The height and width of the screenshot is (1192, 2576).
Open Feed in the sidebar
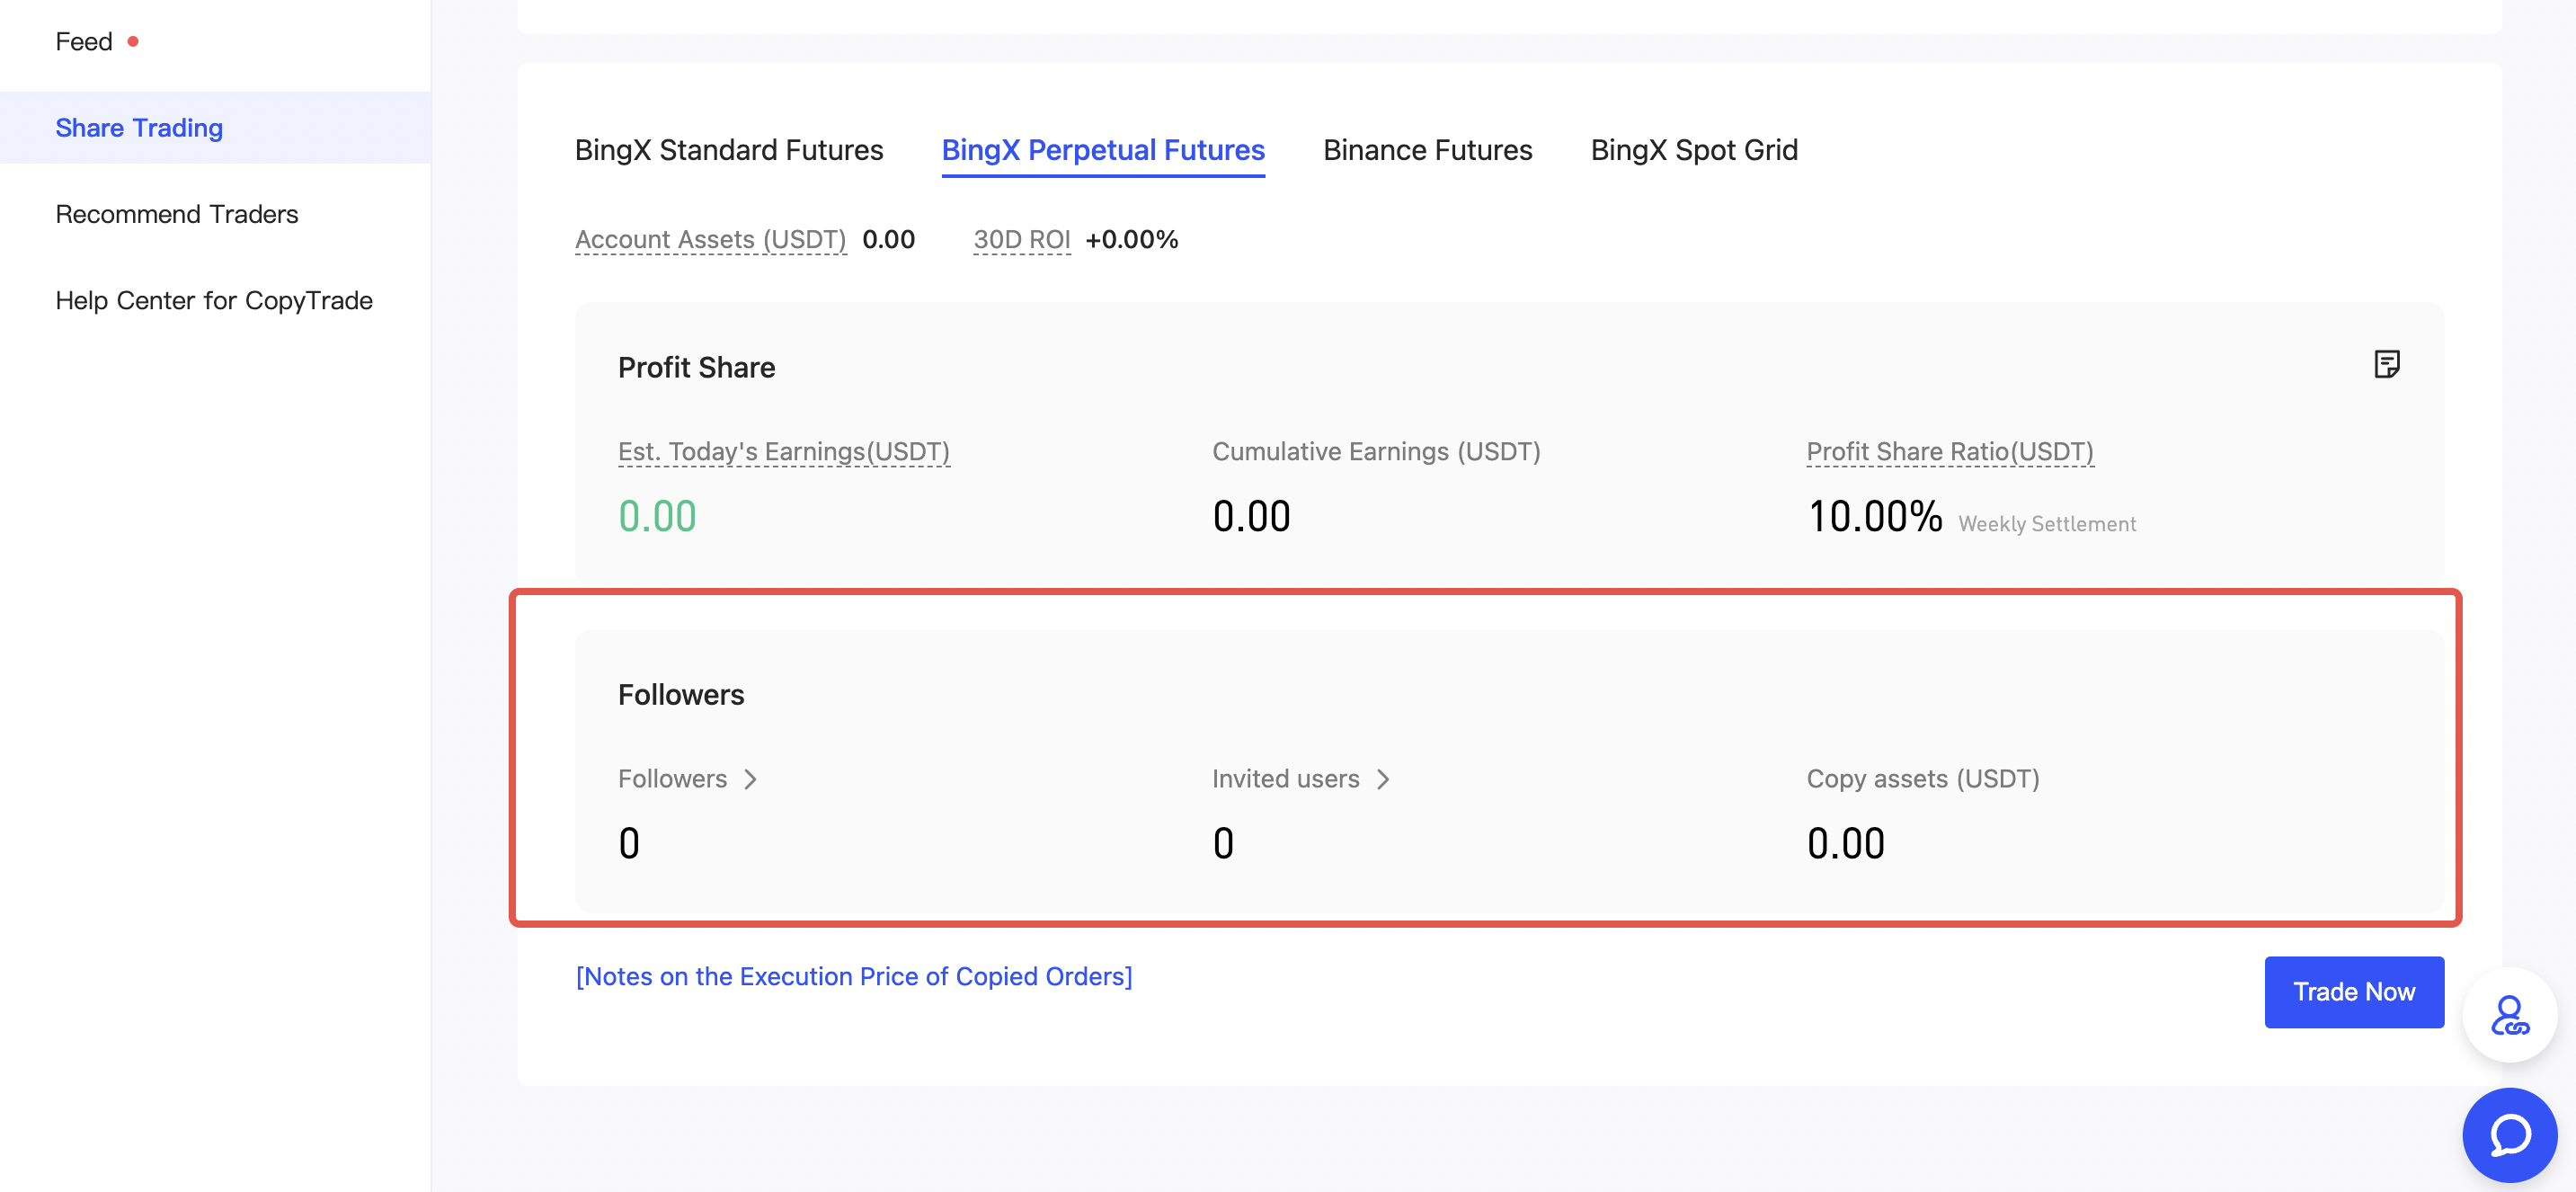coord(84,42)
